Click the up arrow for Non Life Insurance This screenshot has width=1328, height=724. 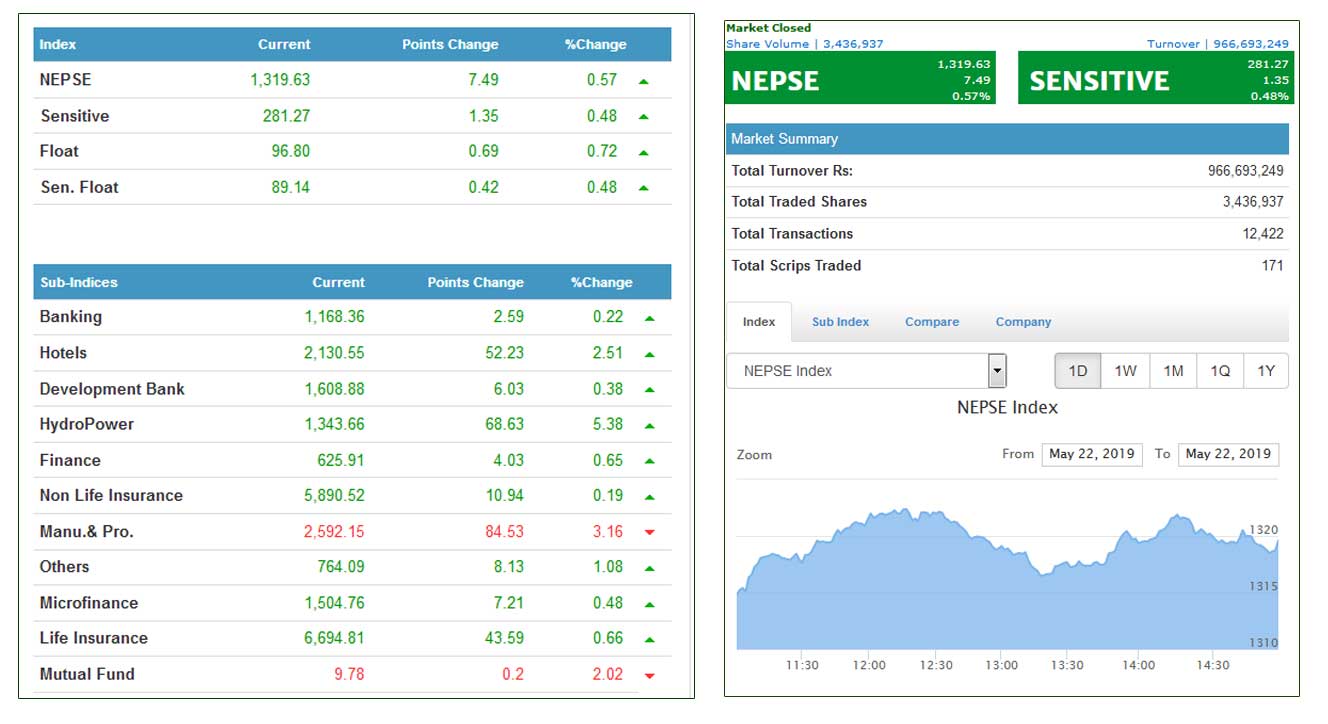[650, 497]
